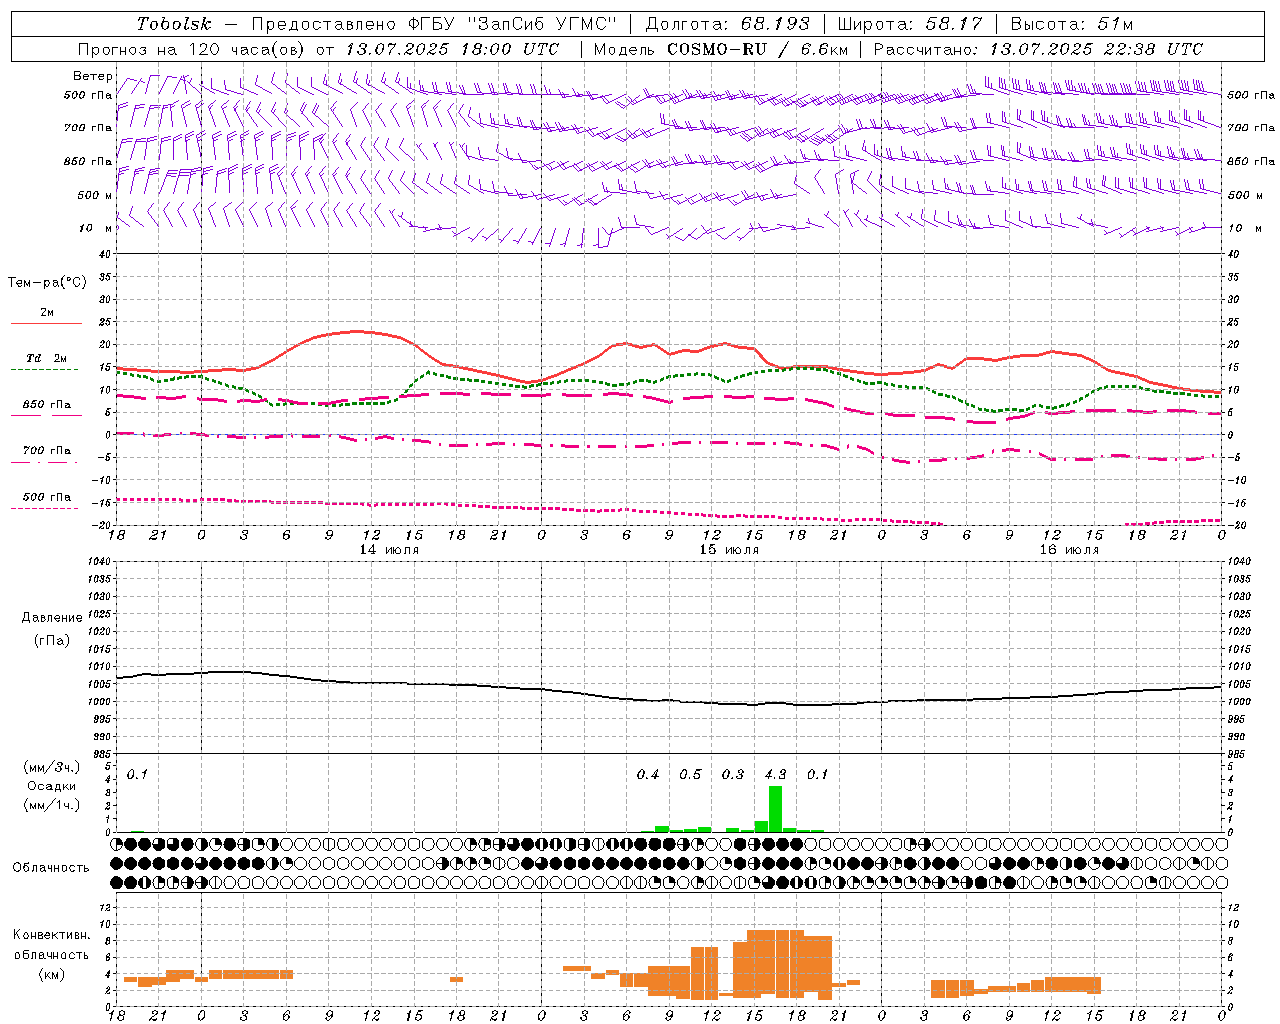Select the Широта: 58.17 value

[x=910, y=24]
